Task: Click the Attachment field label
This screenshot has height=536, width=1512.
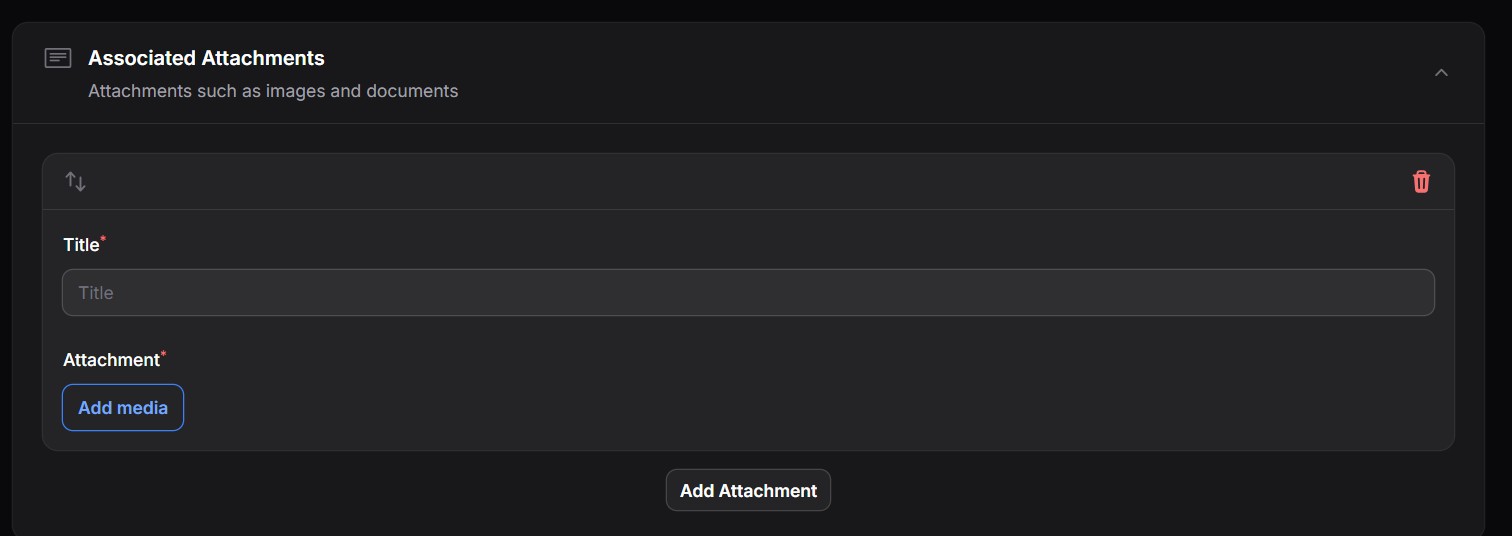Action: (x=111, y=360)
